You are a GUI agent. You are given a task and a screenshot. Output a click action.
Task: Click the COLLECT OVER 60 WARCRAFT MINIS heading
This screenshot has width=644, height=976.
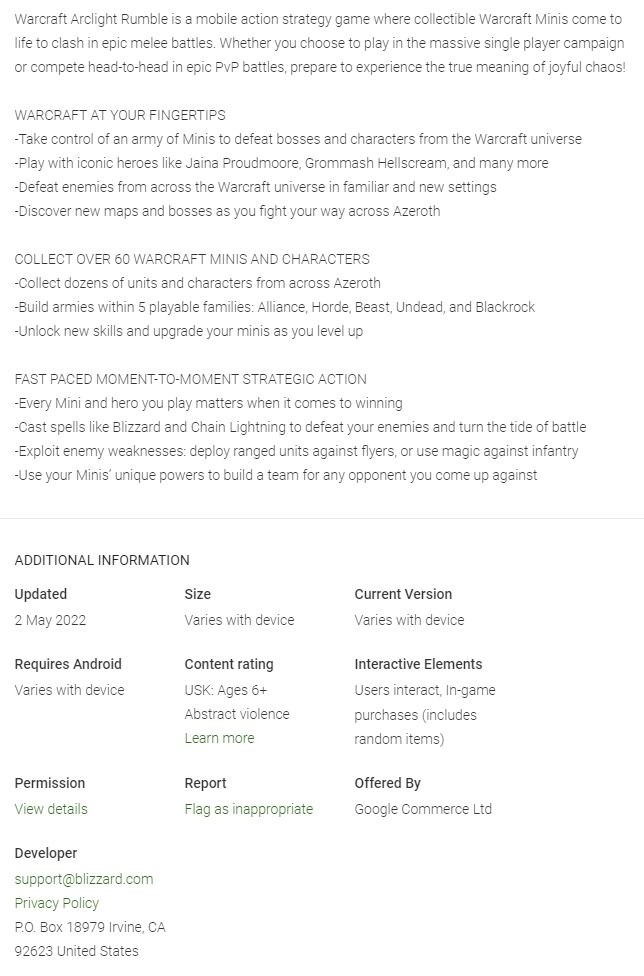tap(192, 259)
